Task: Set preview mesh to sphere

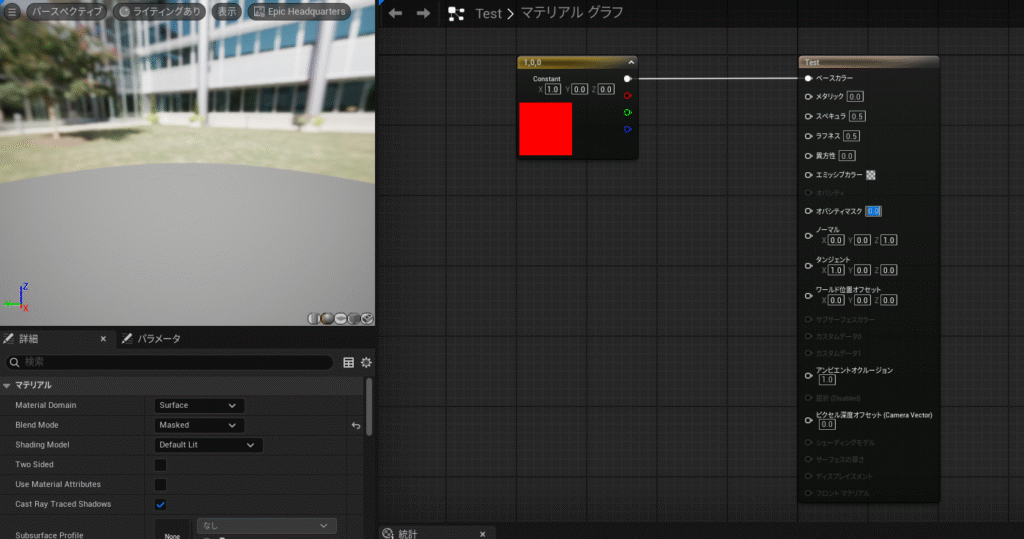Action: (327, 319)
